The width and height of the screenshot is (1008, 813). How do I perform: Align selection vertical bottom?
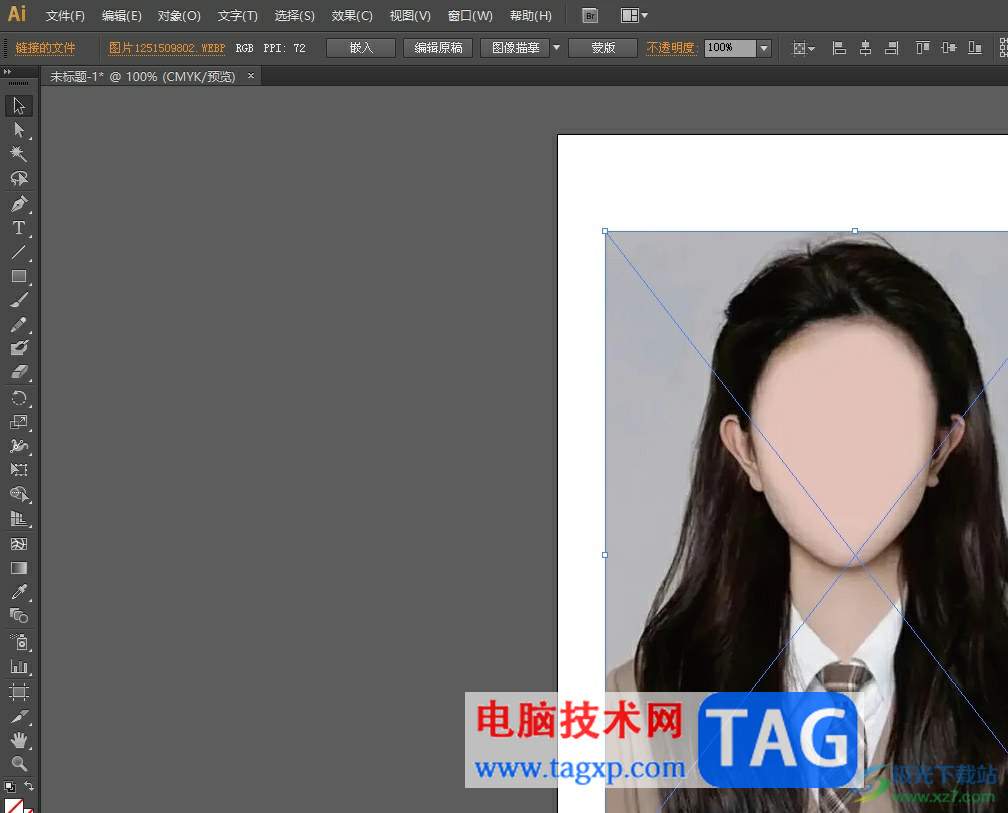(x=975, y=48)
